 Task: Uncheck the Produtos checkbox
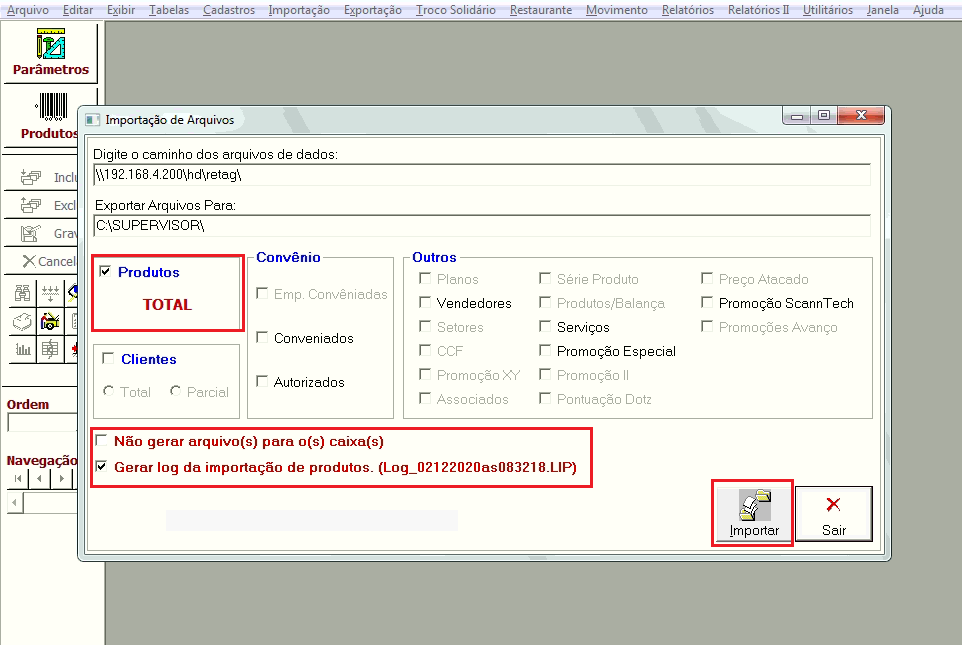(x=105, y=272)
